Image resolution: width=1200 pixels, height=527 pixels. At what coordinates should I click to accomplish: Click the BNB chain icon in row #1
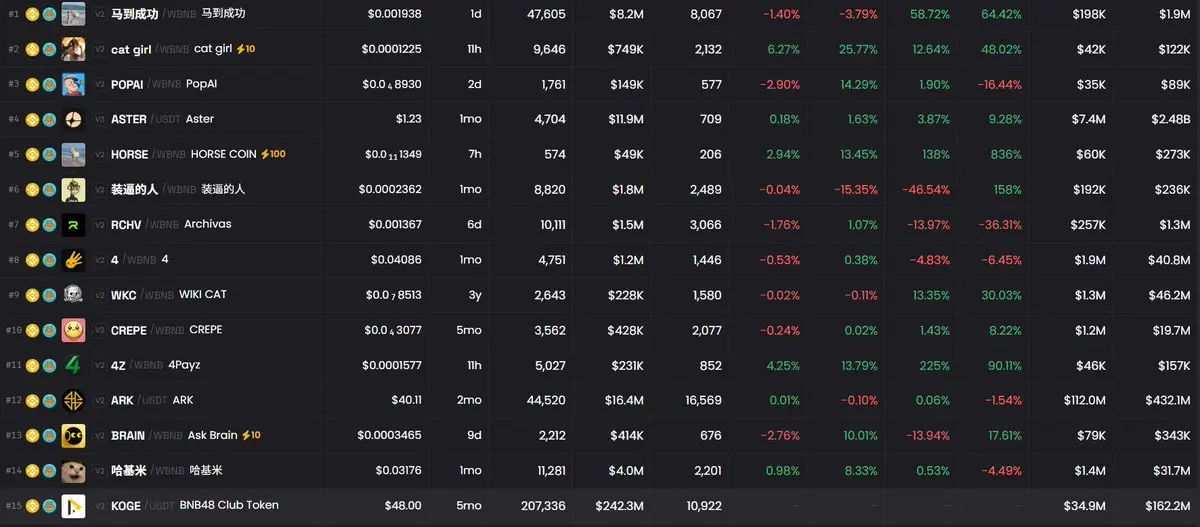pyautogui.click(x=32, y=14)
